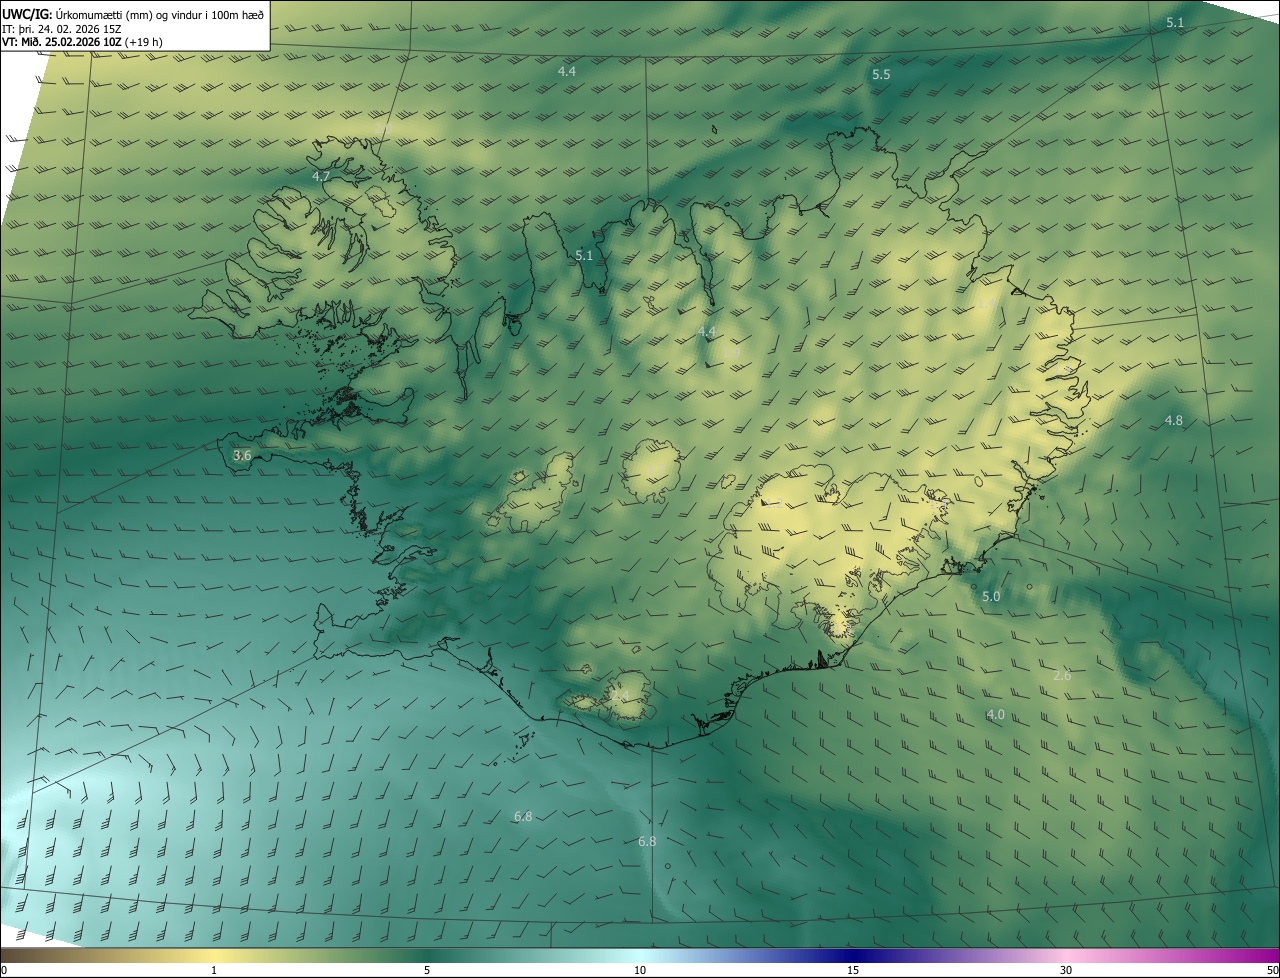Click the 3.6 value on Snæfellsnes peninsula tip

(x=242, y=456)
